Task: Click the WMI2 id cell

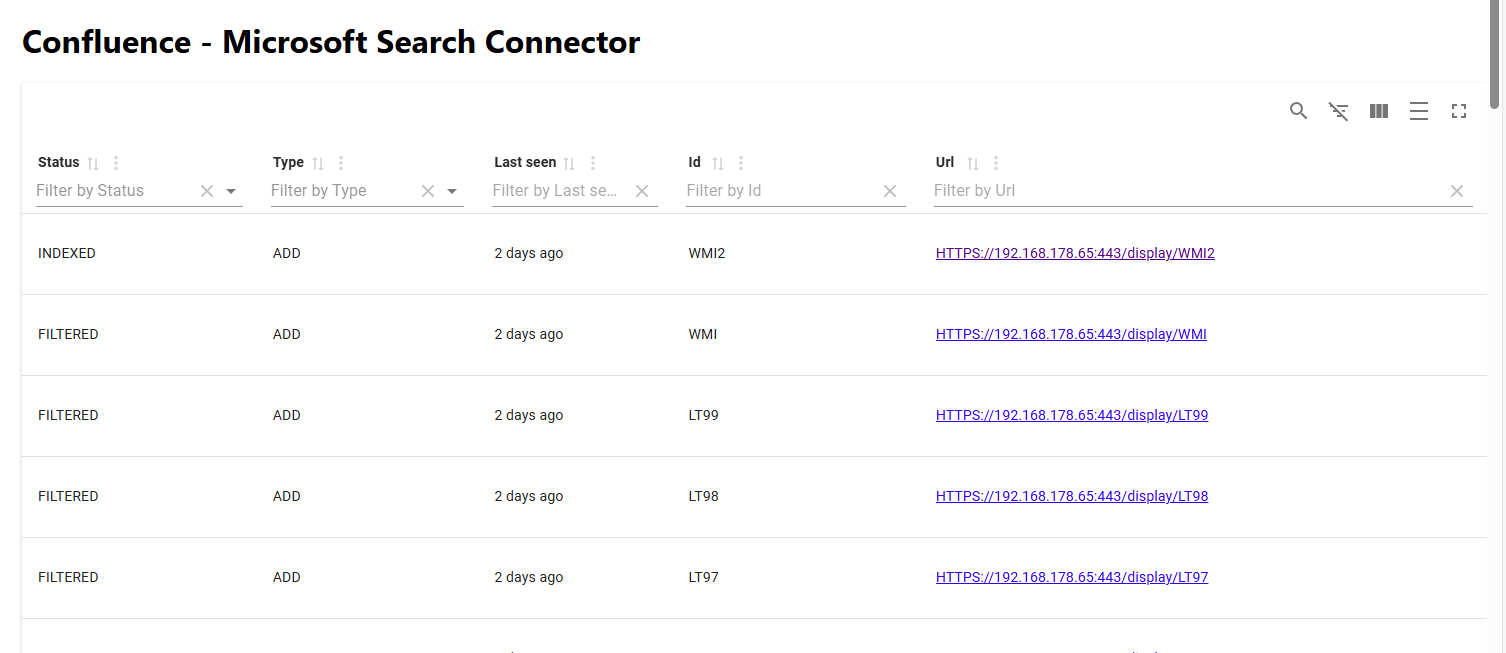Action: click(x=707, y=254)
